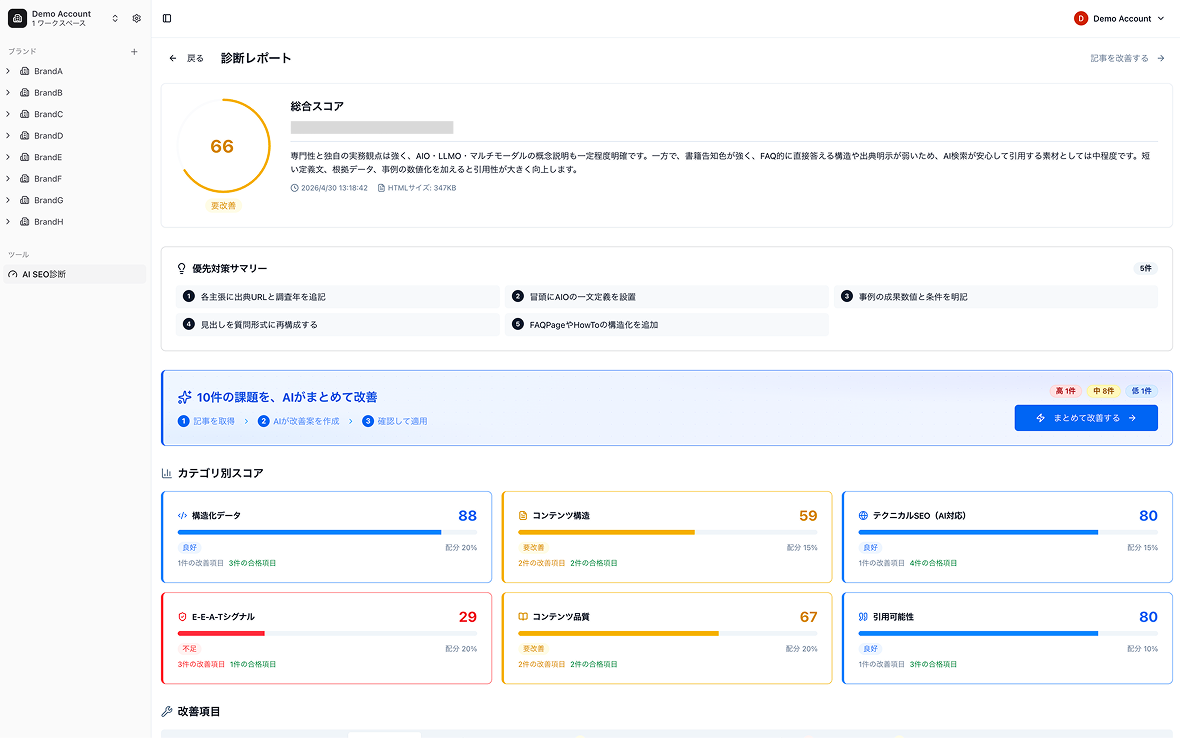Click the book icon on コンテンツ品質 card
The height and width of the screenshot is (738, 1180).
point(522,617)
